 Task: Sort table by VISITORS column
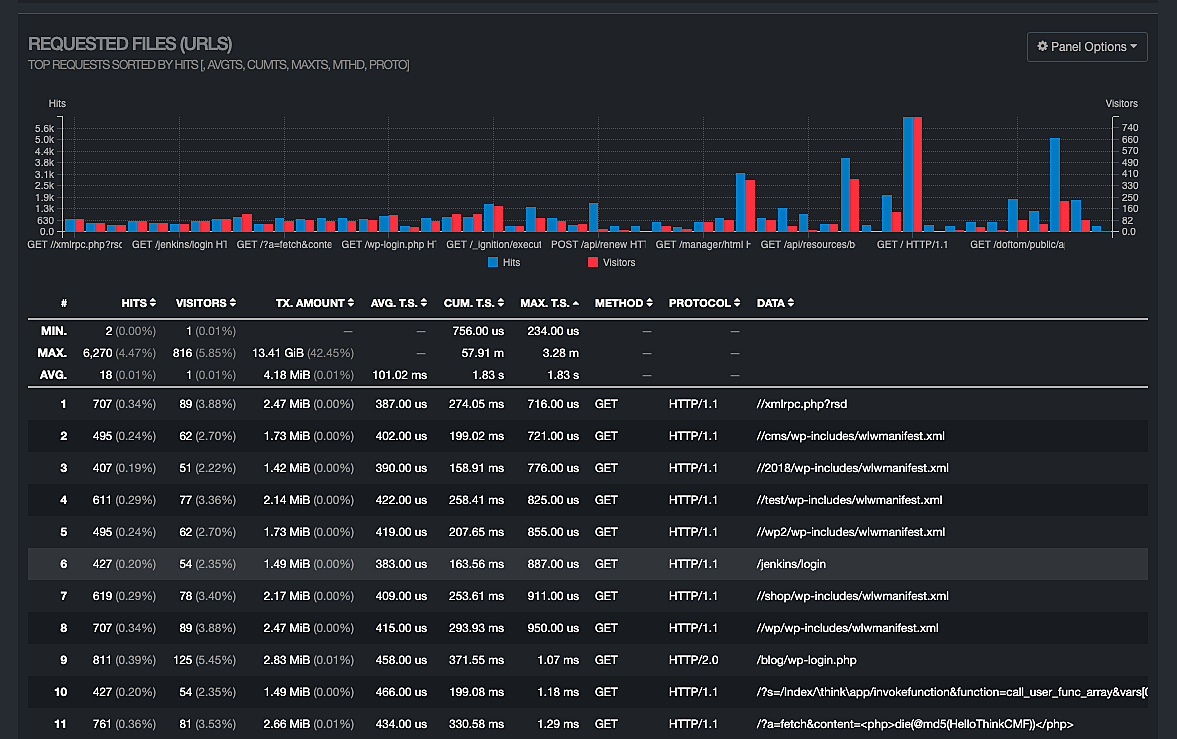[x=206, y=303]
